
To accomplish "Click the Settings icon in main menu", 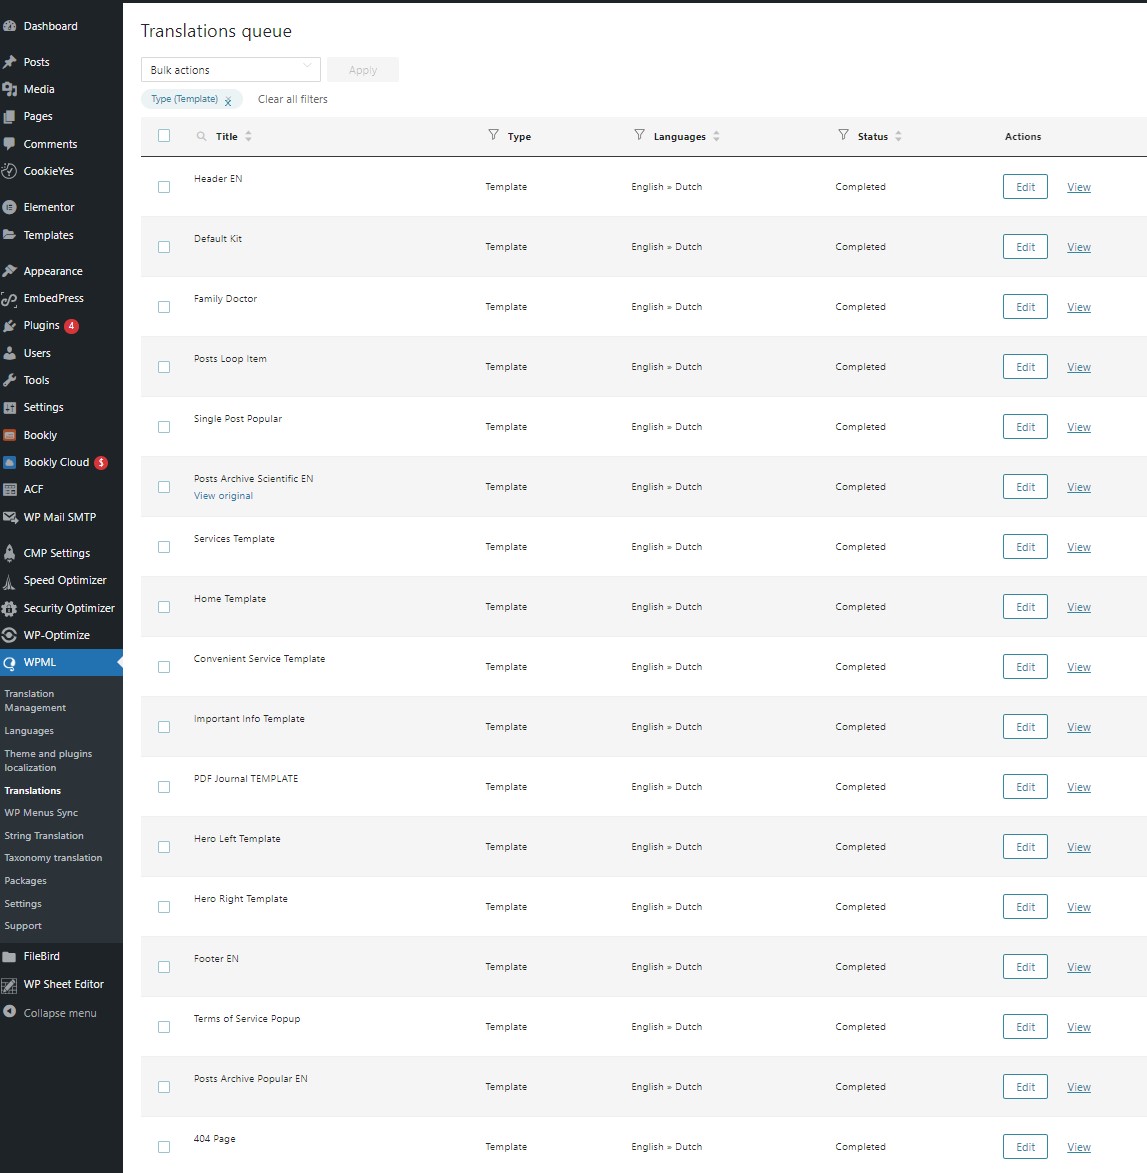I will click(x=10, y=408).
